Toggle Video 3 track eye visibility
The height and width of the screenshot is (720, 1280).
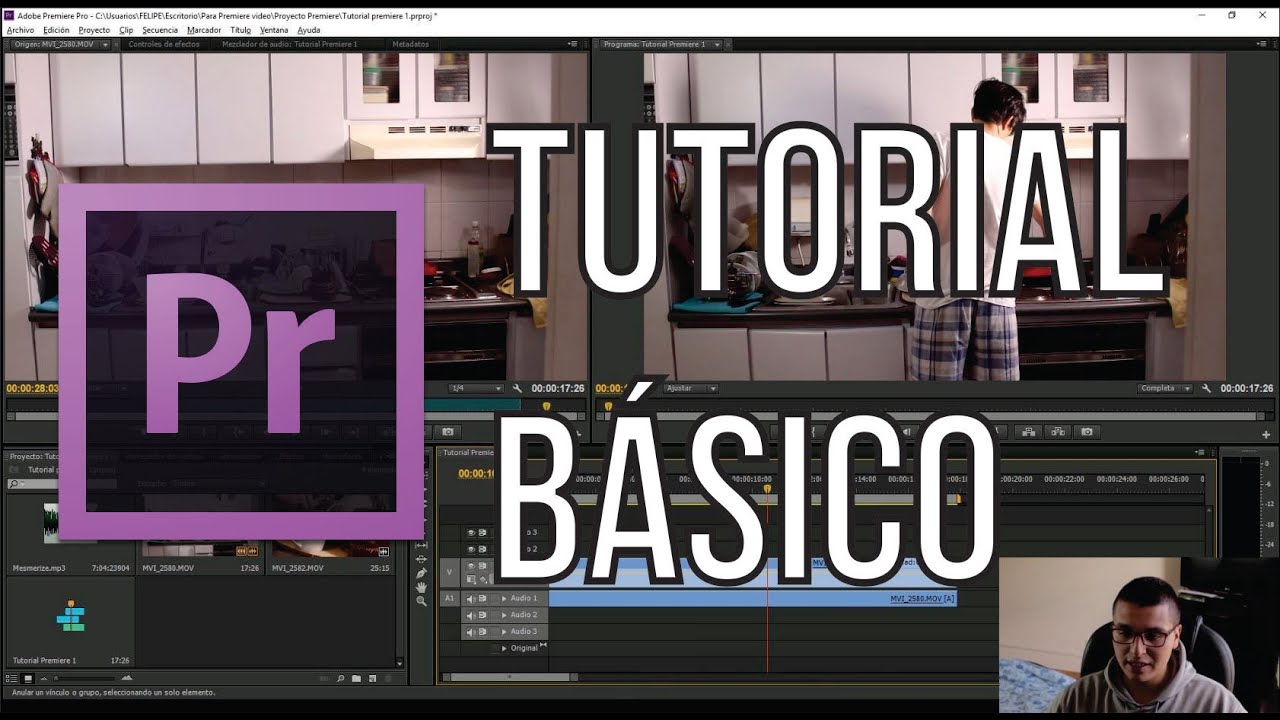[471, 532]
